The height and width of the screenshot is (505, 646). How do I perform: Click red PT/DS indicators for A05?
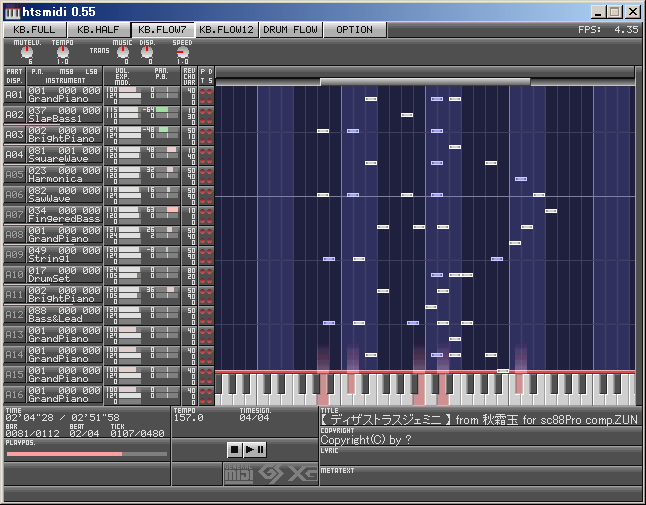[x=206, y=175]
